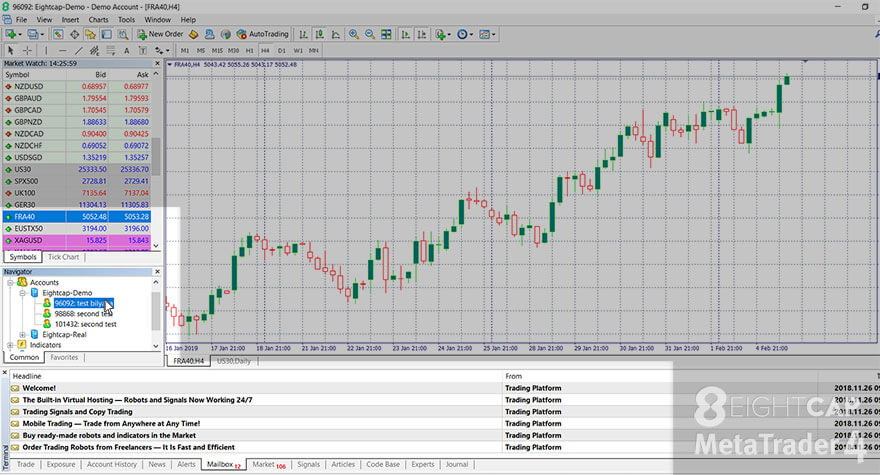Switch chart to candlesticks
The width and height of the screenshot is (880, 475).
coord(319,34)
